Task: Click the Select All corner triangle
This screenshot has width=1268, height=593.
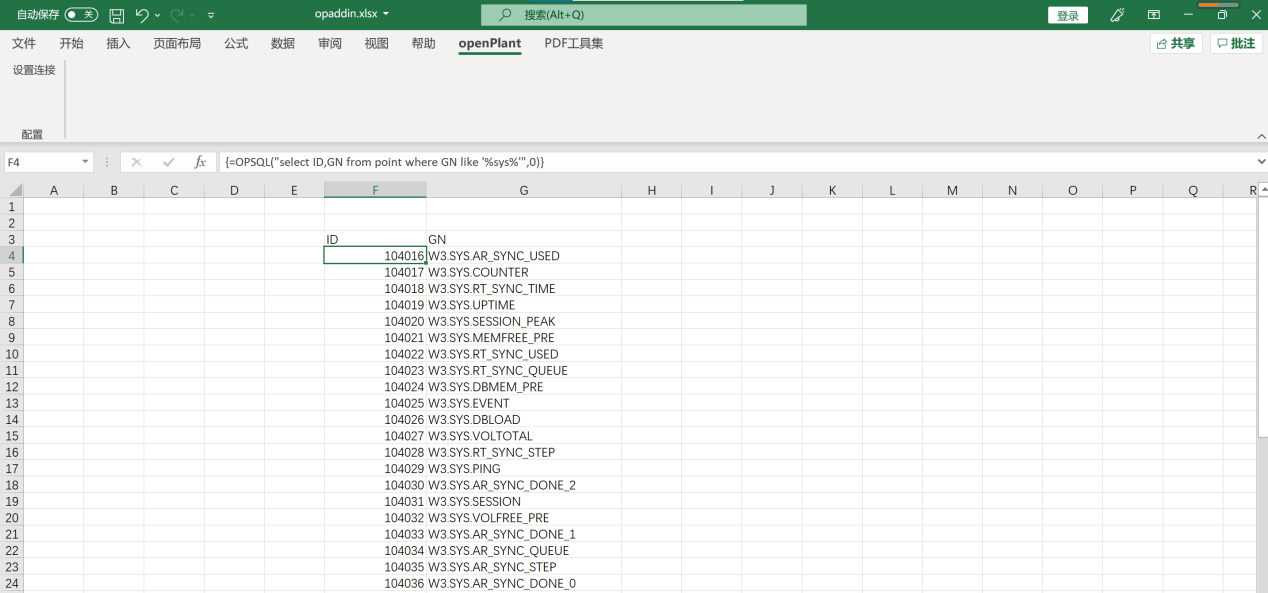Action: pos(15,190)
